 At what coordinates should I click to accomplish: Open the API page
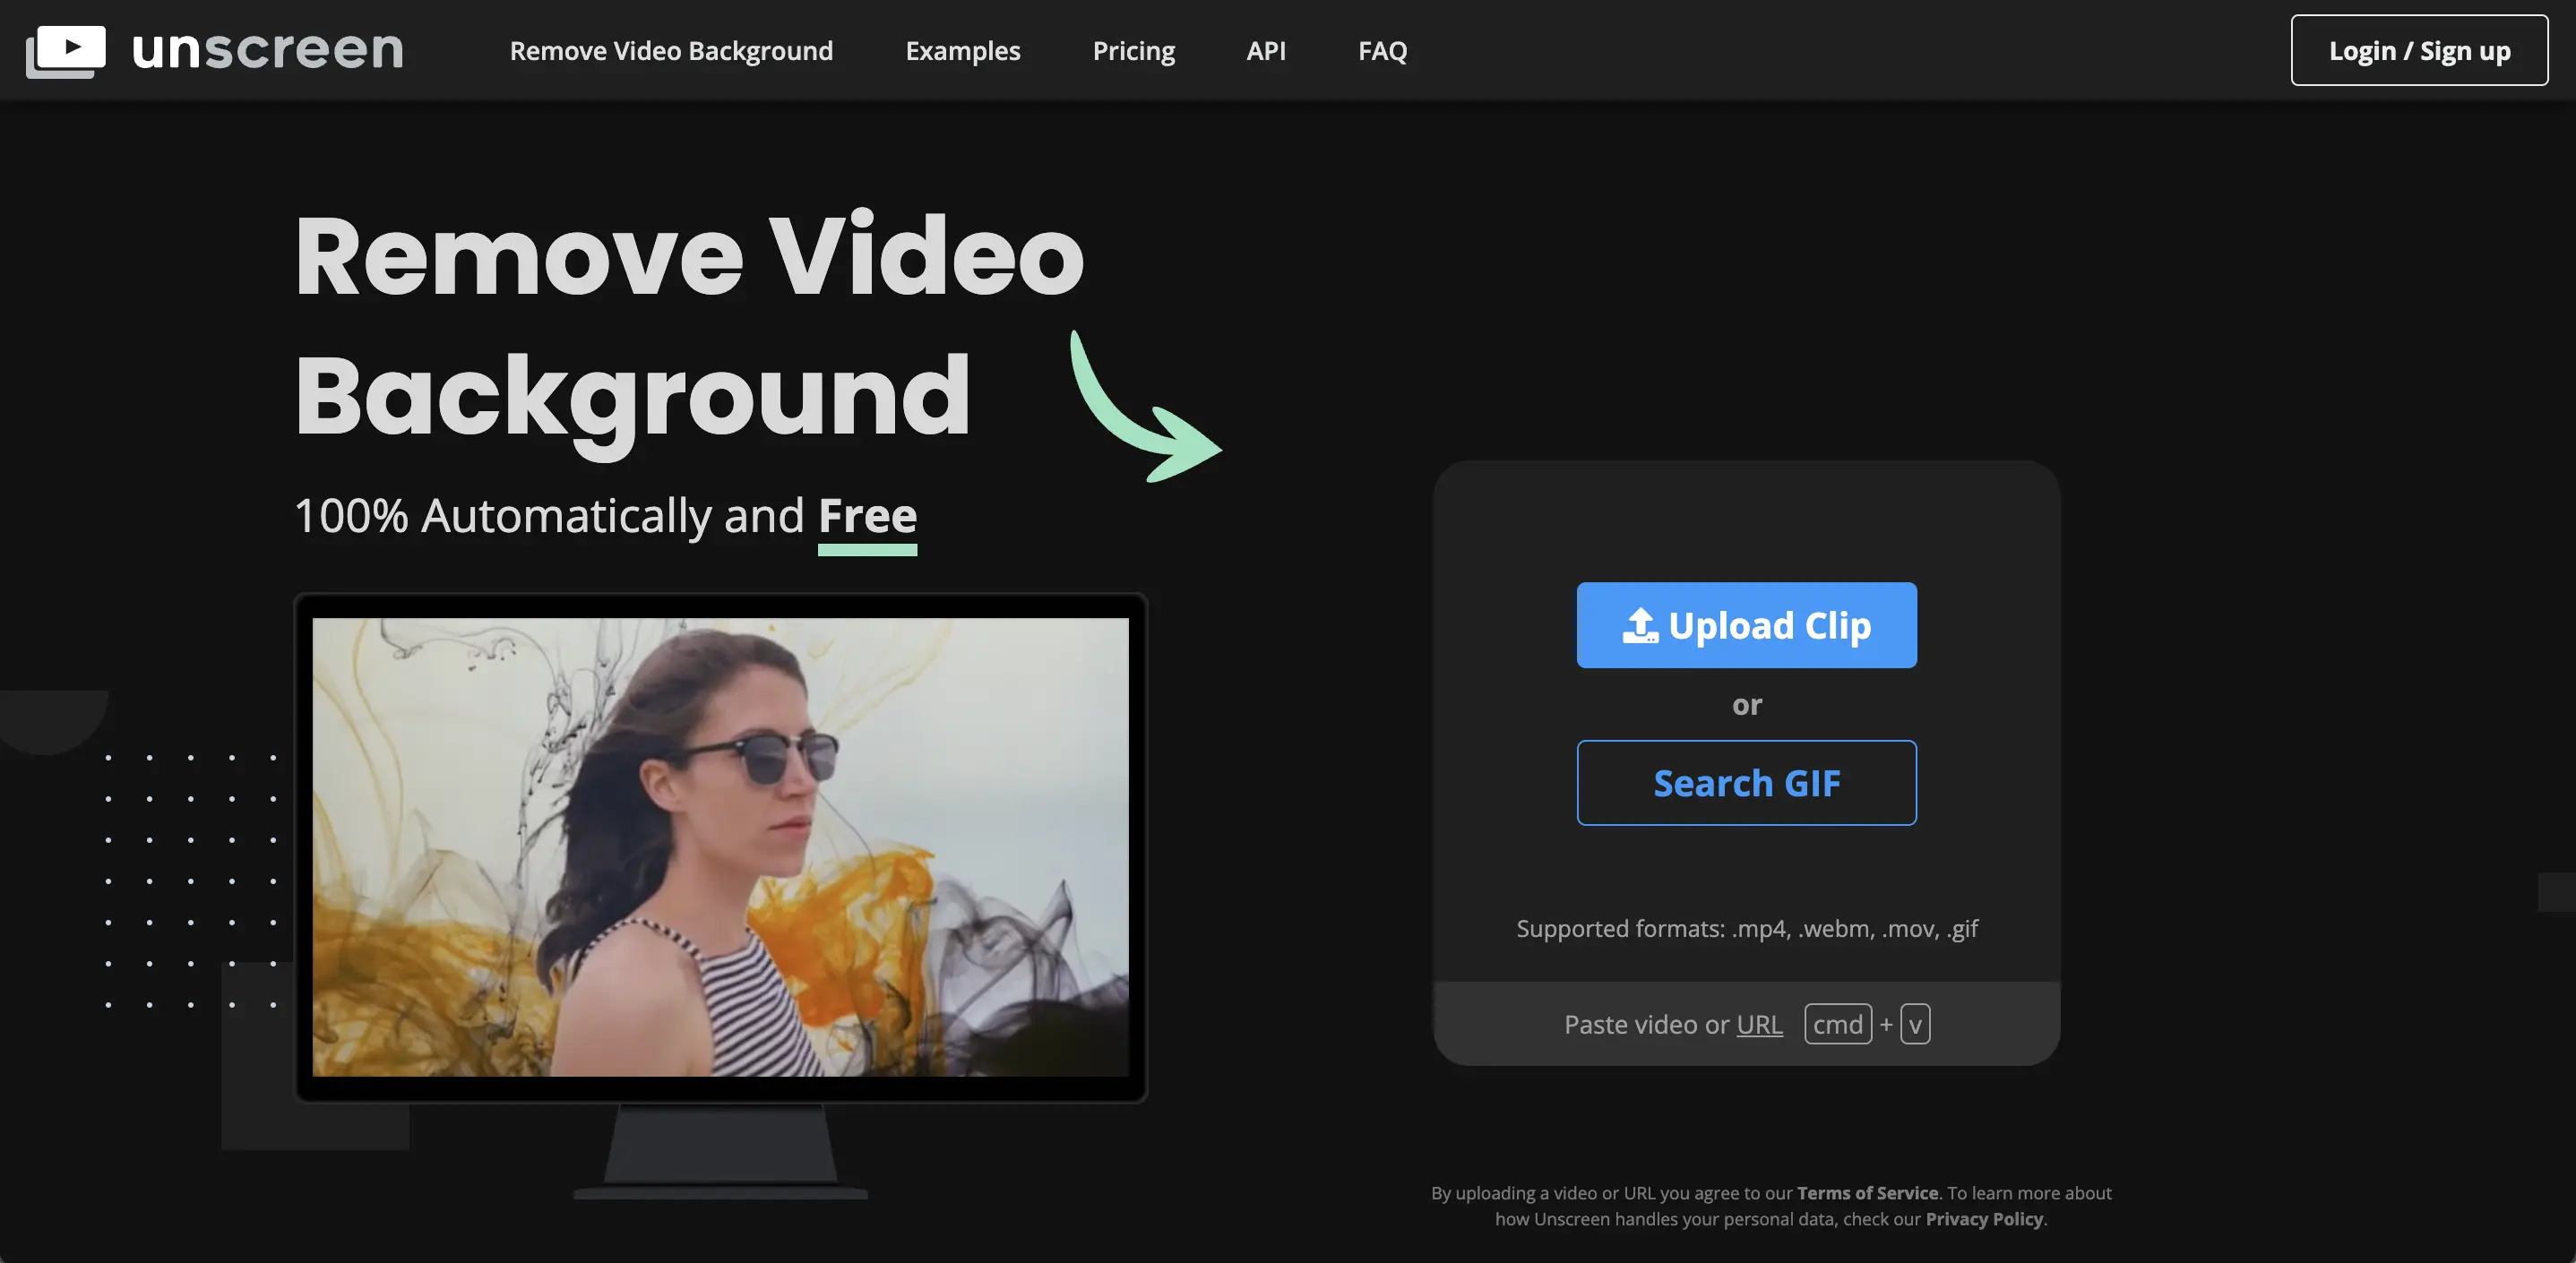click(x=1265, y=50)
